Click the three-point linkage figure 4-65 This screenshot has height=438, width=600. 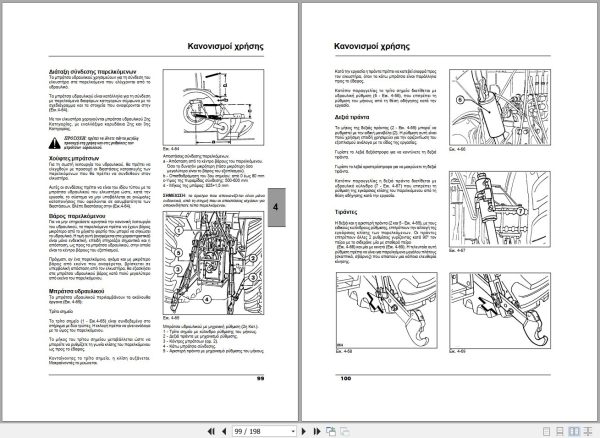213,263
